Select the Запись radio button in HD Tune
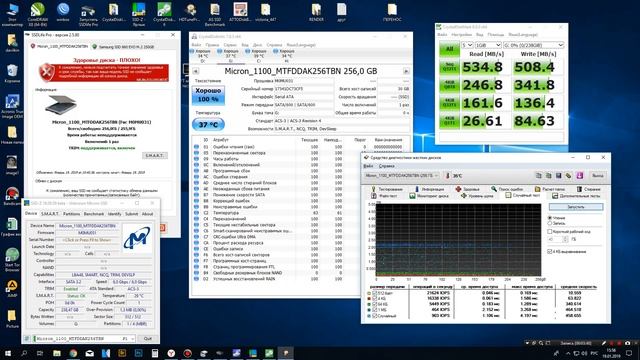Screen dimensions: 640x360 [550, 223]
